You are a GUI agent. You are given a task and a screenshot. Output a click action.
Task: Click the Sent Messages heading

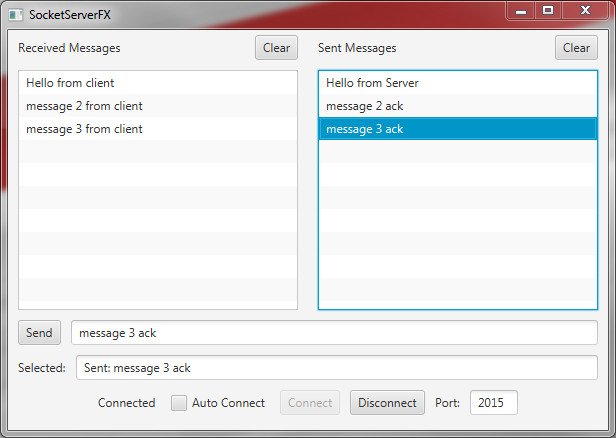tap(357, 48)
